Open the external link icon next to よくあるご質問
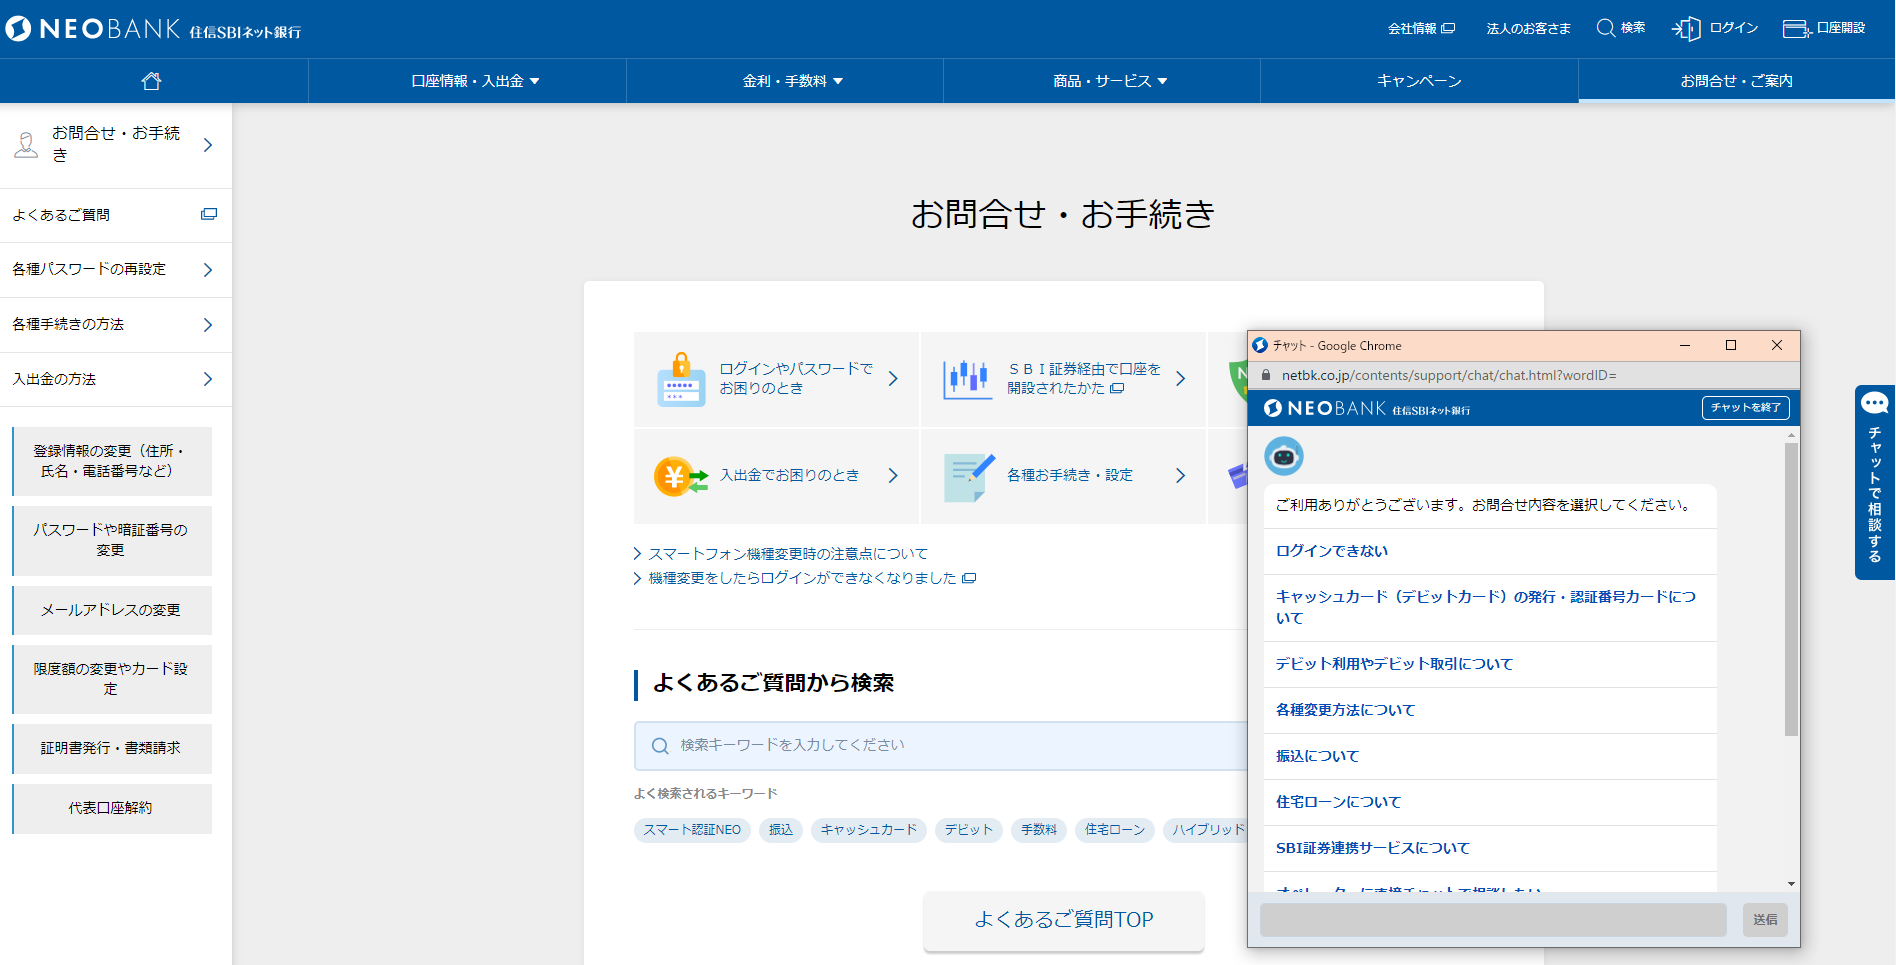Screen dimensions: 1896x965 pyautogui.click(x=209, y=214)
